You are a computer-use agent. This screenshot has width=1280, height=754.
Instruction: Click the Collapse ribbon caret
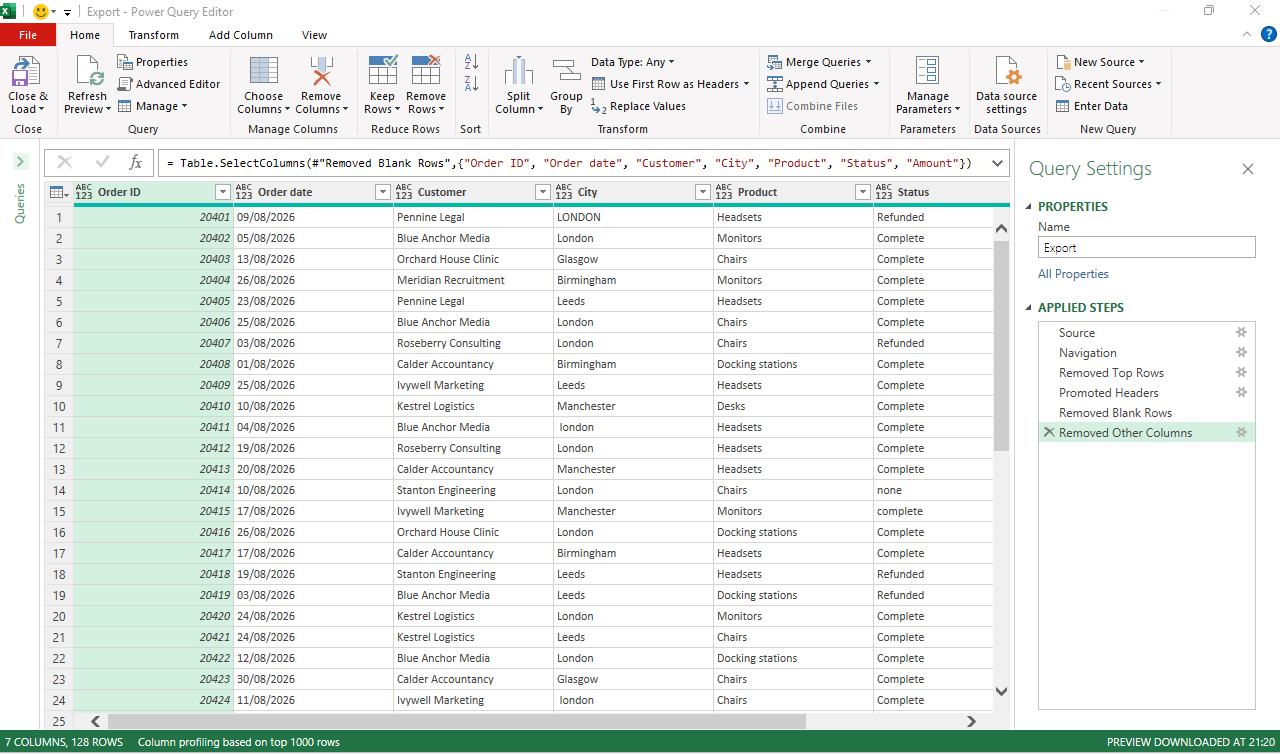(1246, 35)
